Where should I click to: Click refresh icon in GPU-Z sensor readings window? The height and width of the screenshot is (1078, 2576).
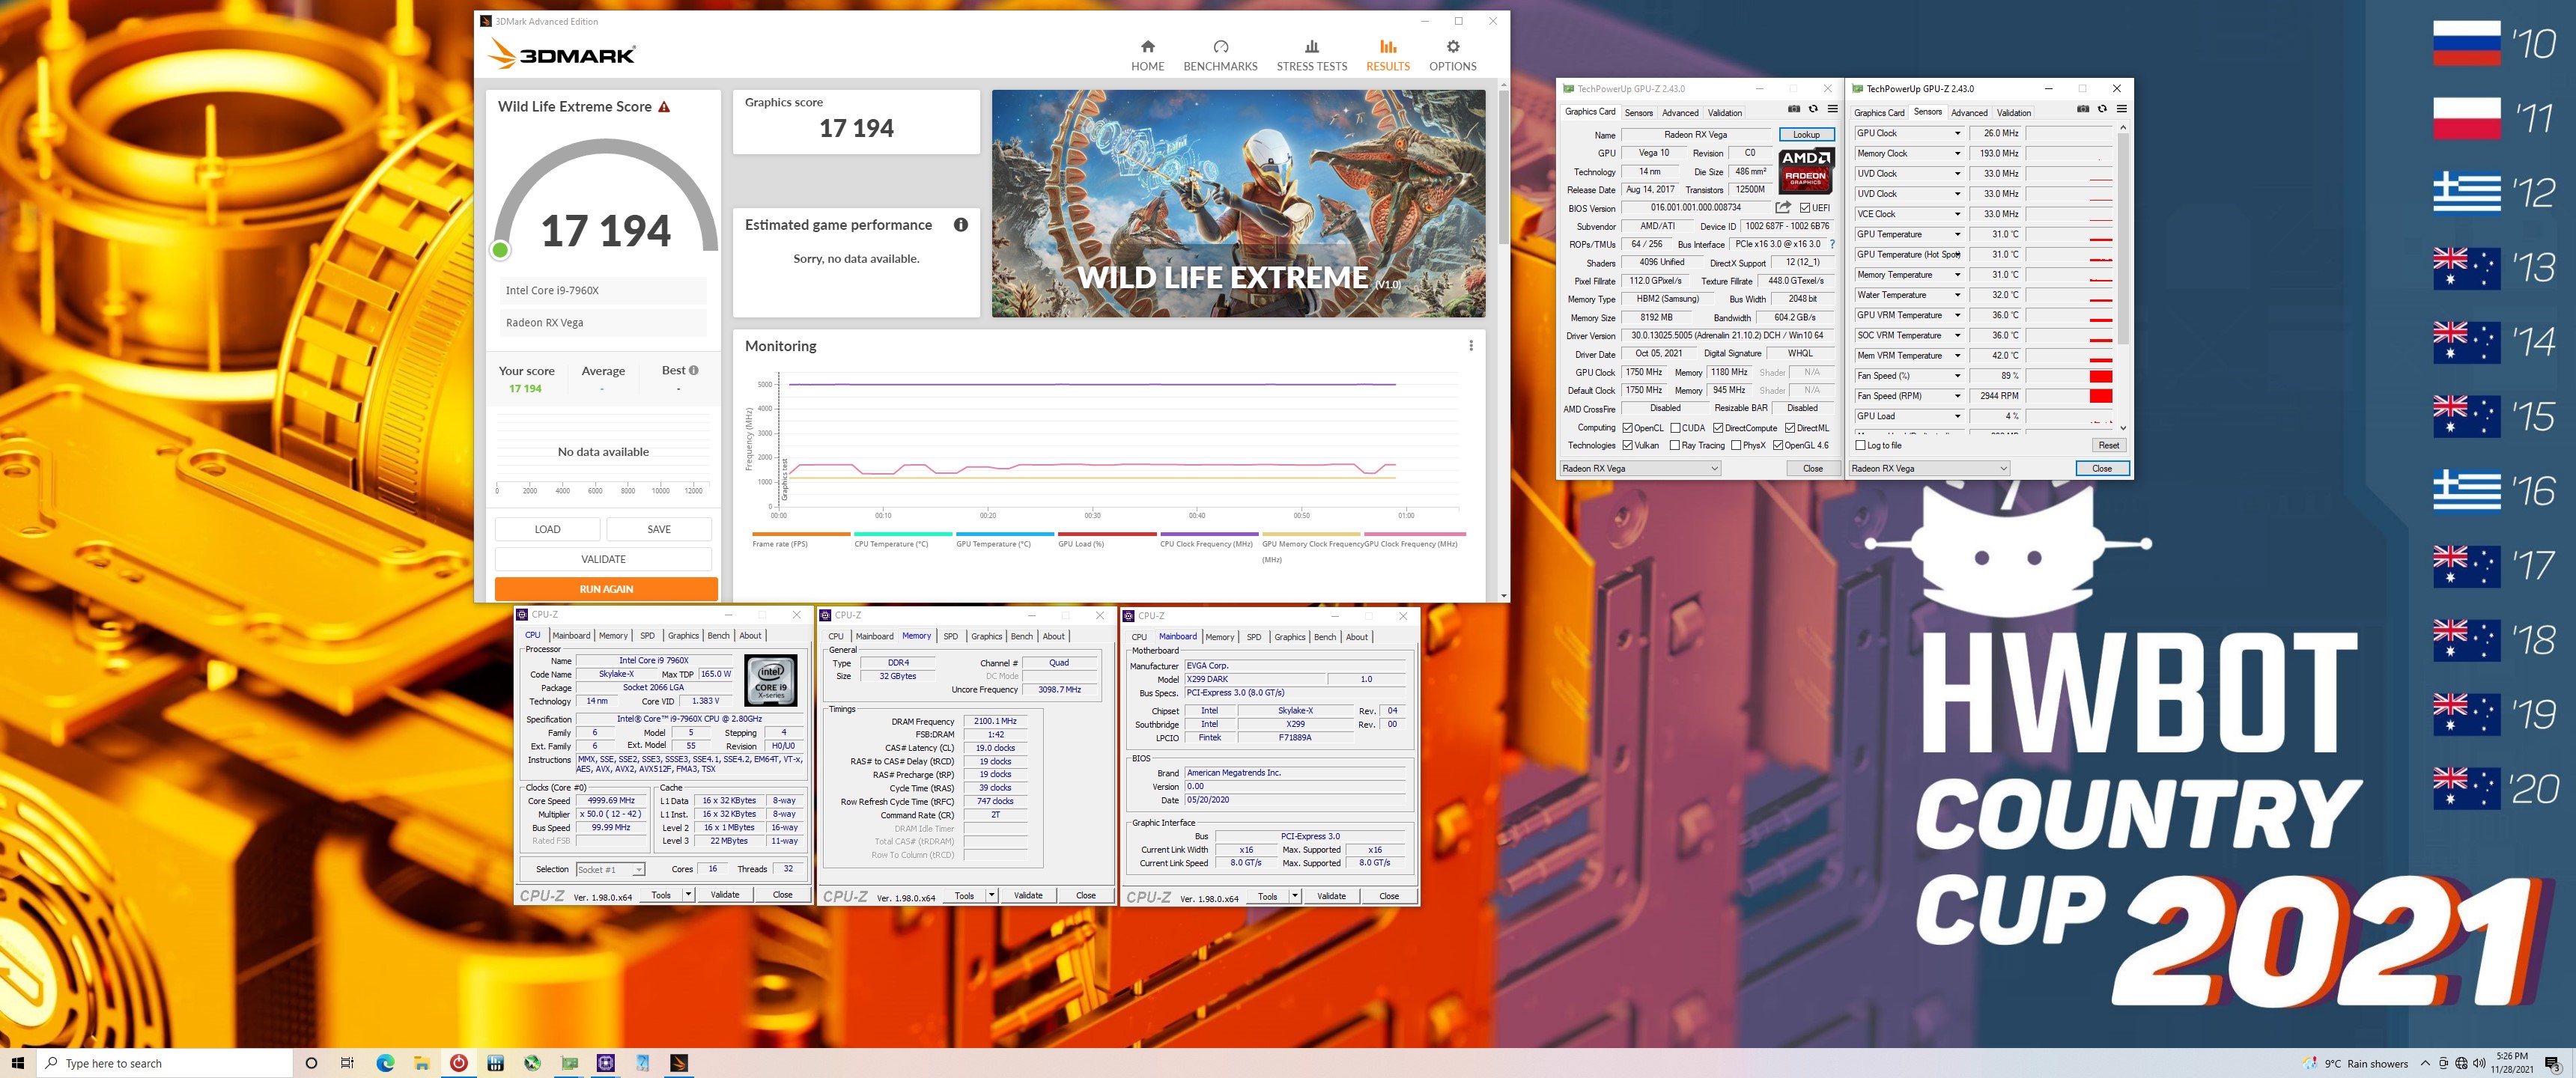(2102, 109)
